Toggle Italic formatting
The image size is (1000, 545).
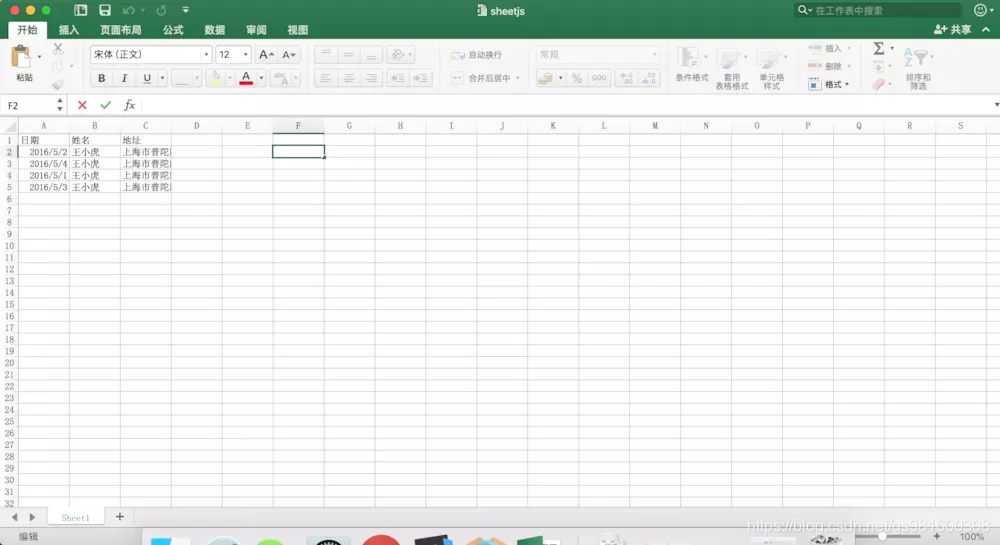pos(124,78)
